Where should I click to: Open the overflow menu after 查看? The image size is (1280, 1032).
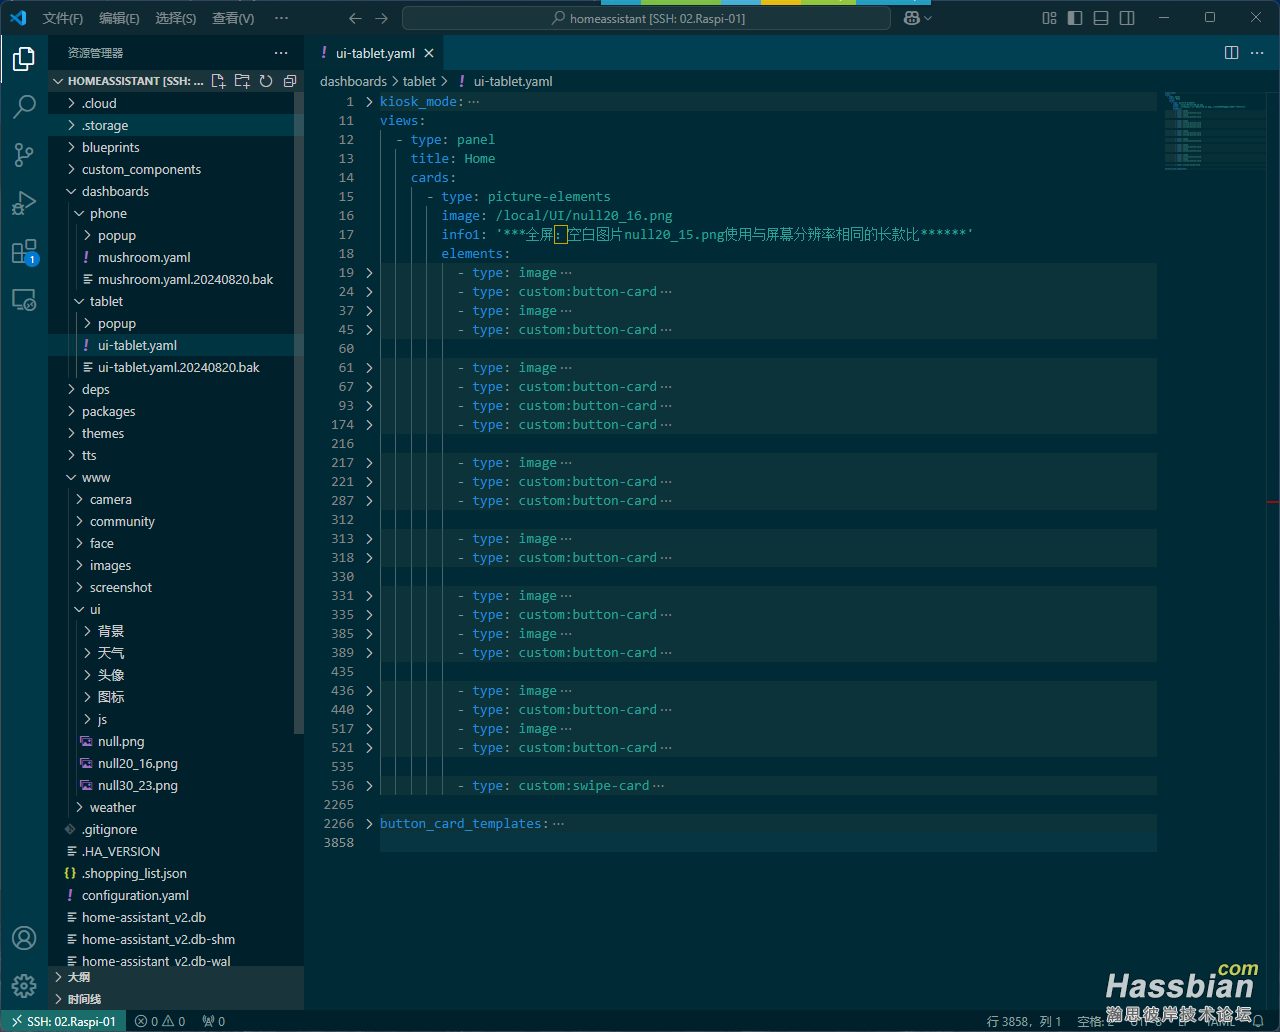point(281,18)
